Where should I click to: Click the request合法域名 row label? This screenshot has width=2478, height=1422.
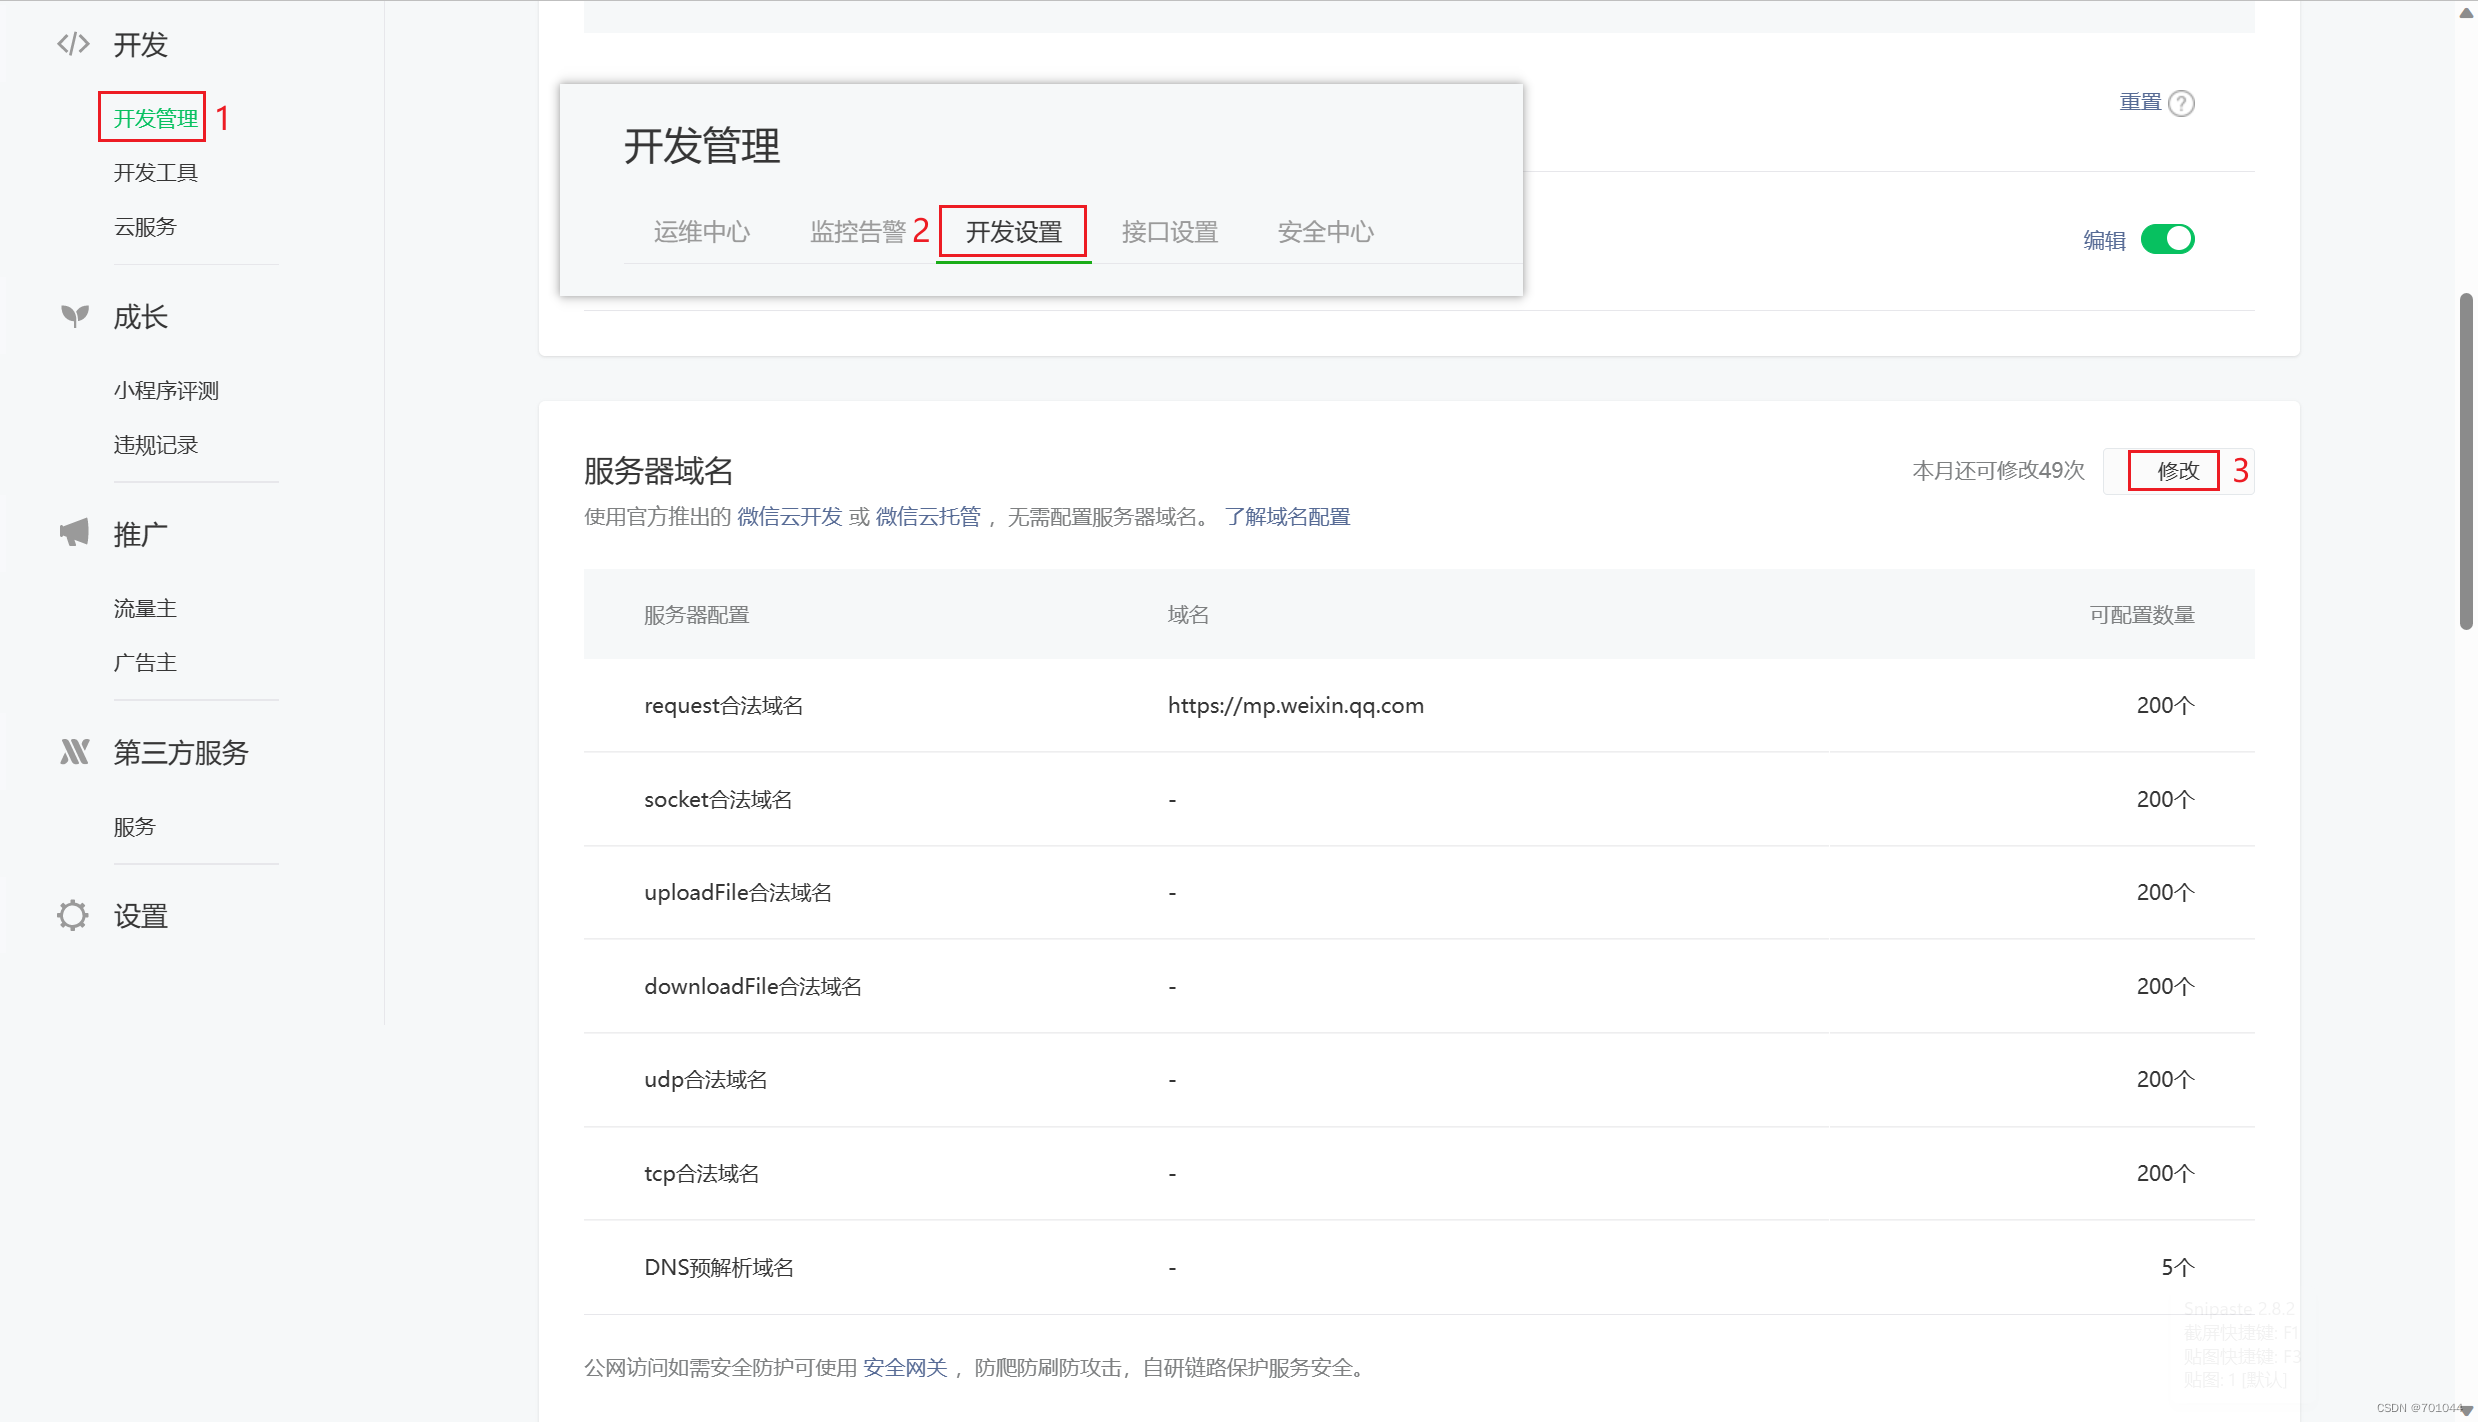(x=723, y=705)
